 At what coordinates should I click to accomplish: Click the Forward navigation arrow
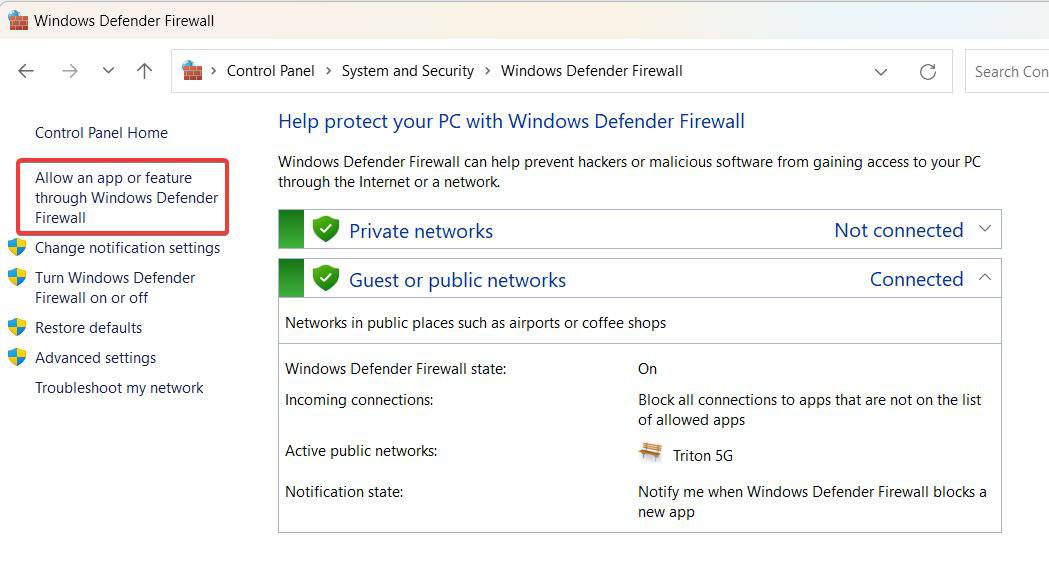coord(69,71)
